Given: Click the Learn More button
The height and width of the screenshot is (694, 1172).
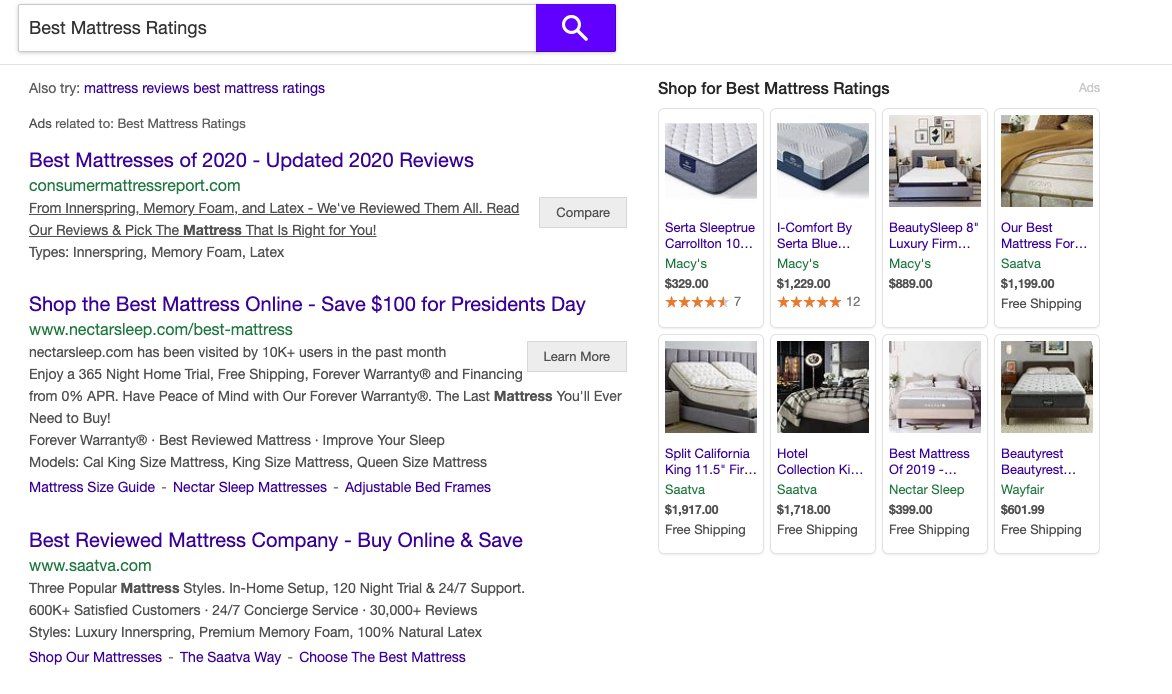Looking at the screenshot, I should 576,357.
